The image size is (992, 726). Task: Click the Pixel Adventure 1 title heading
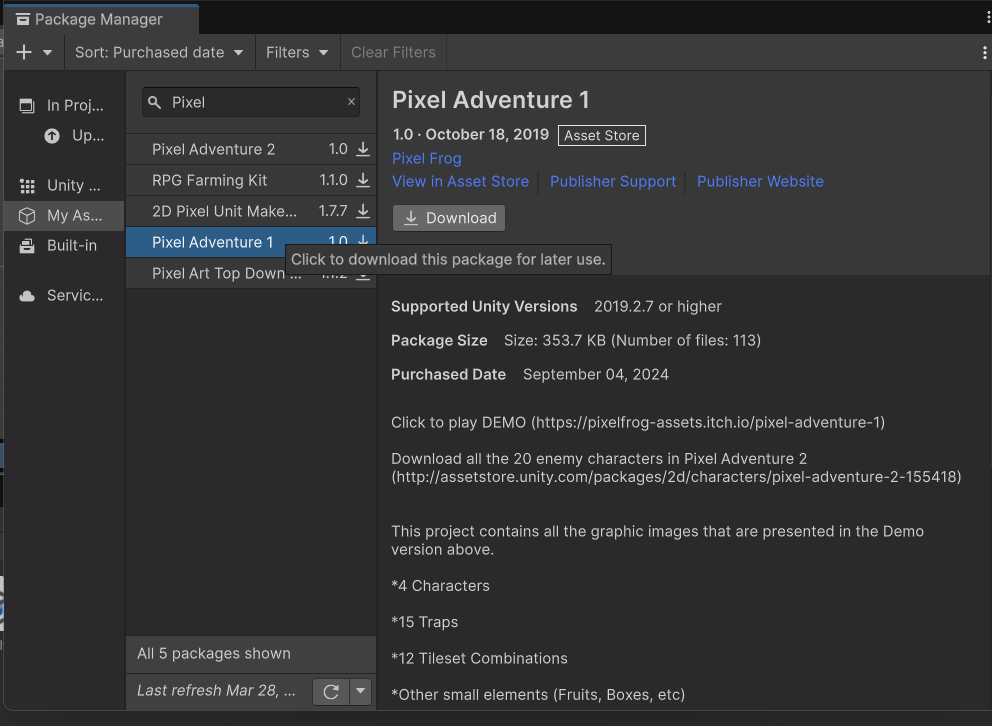[x=490, y=100]
